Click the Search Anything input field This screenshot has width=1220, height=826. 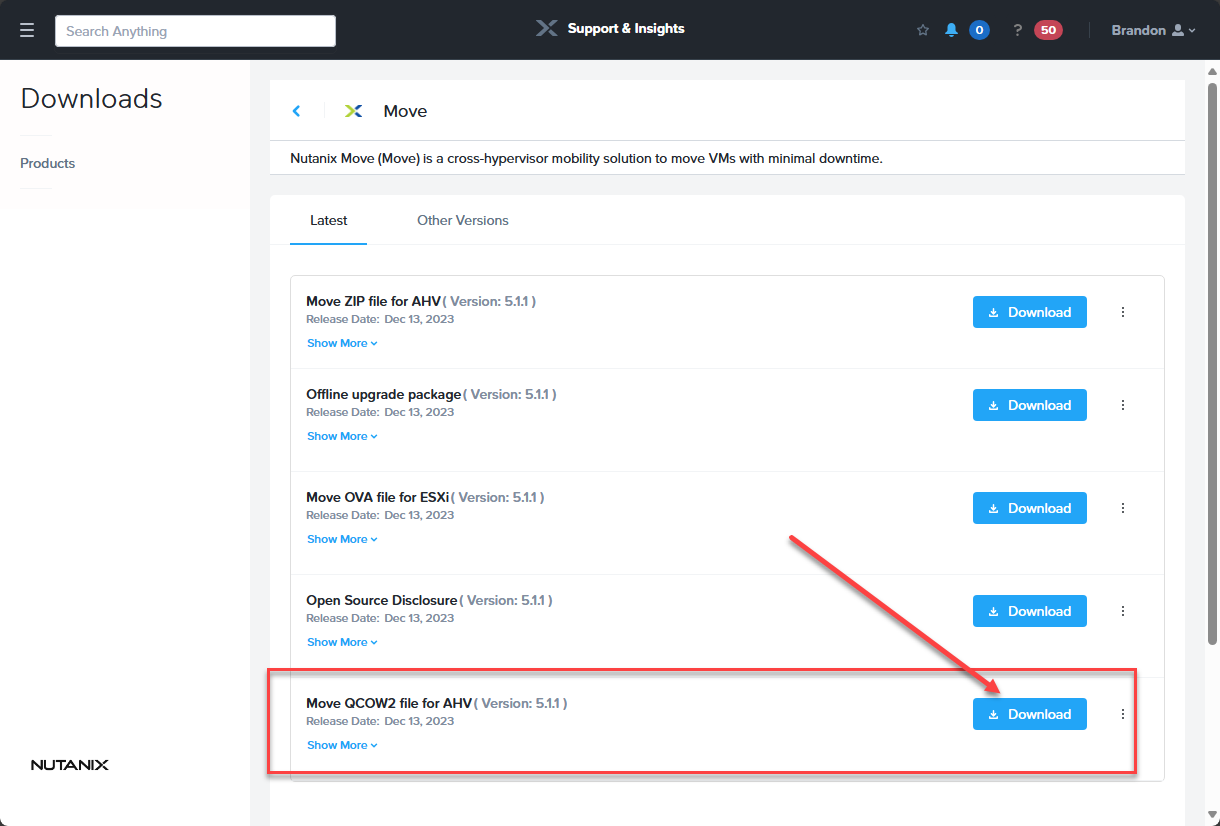coord(195,31)
